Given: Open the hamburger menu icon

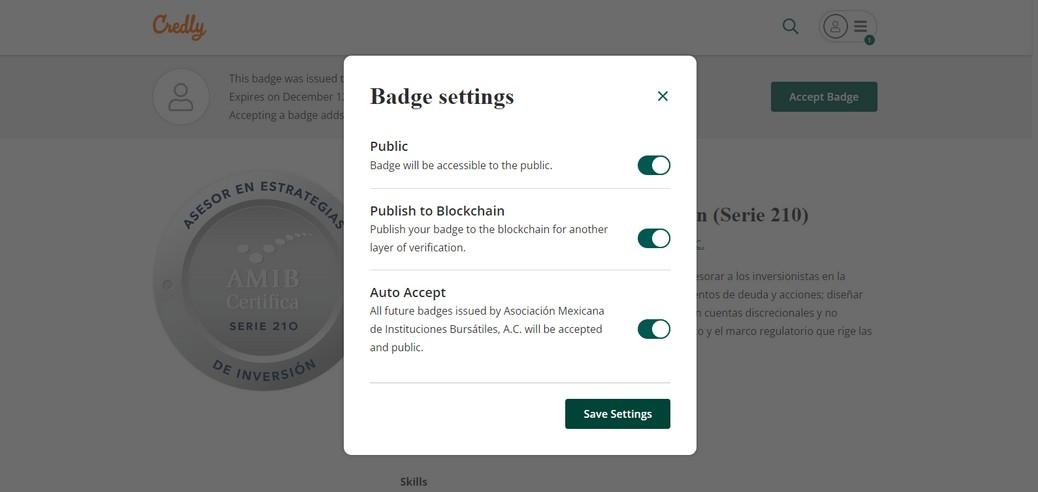Looking at the screenshot, I should pos(861,26).
